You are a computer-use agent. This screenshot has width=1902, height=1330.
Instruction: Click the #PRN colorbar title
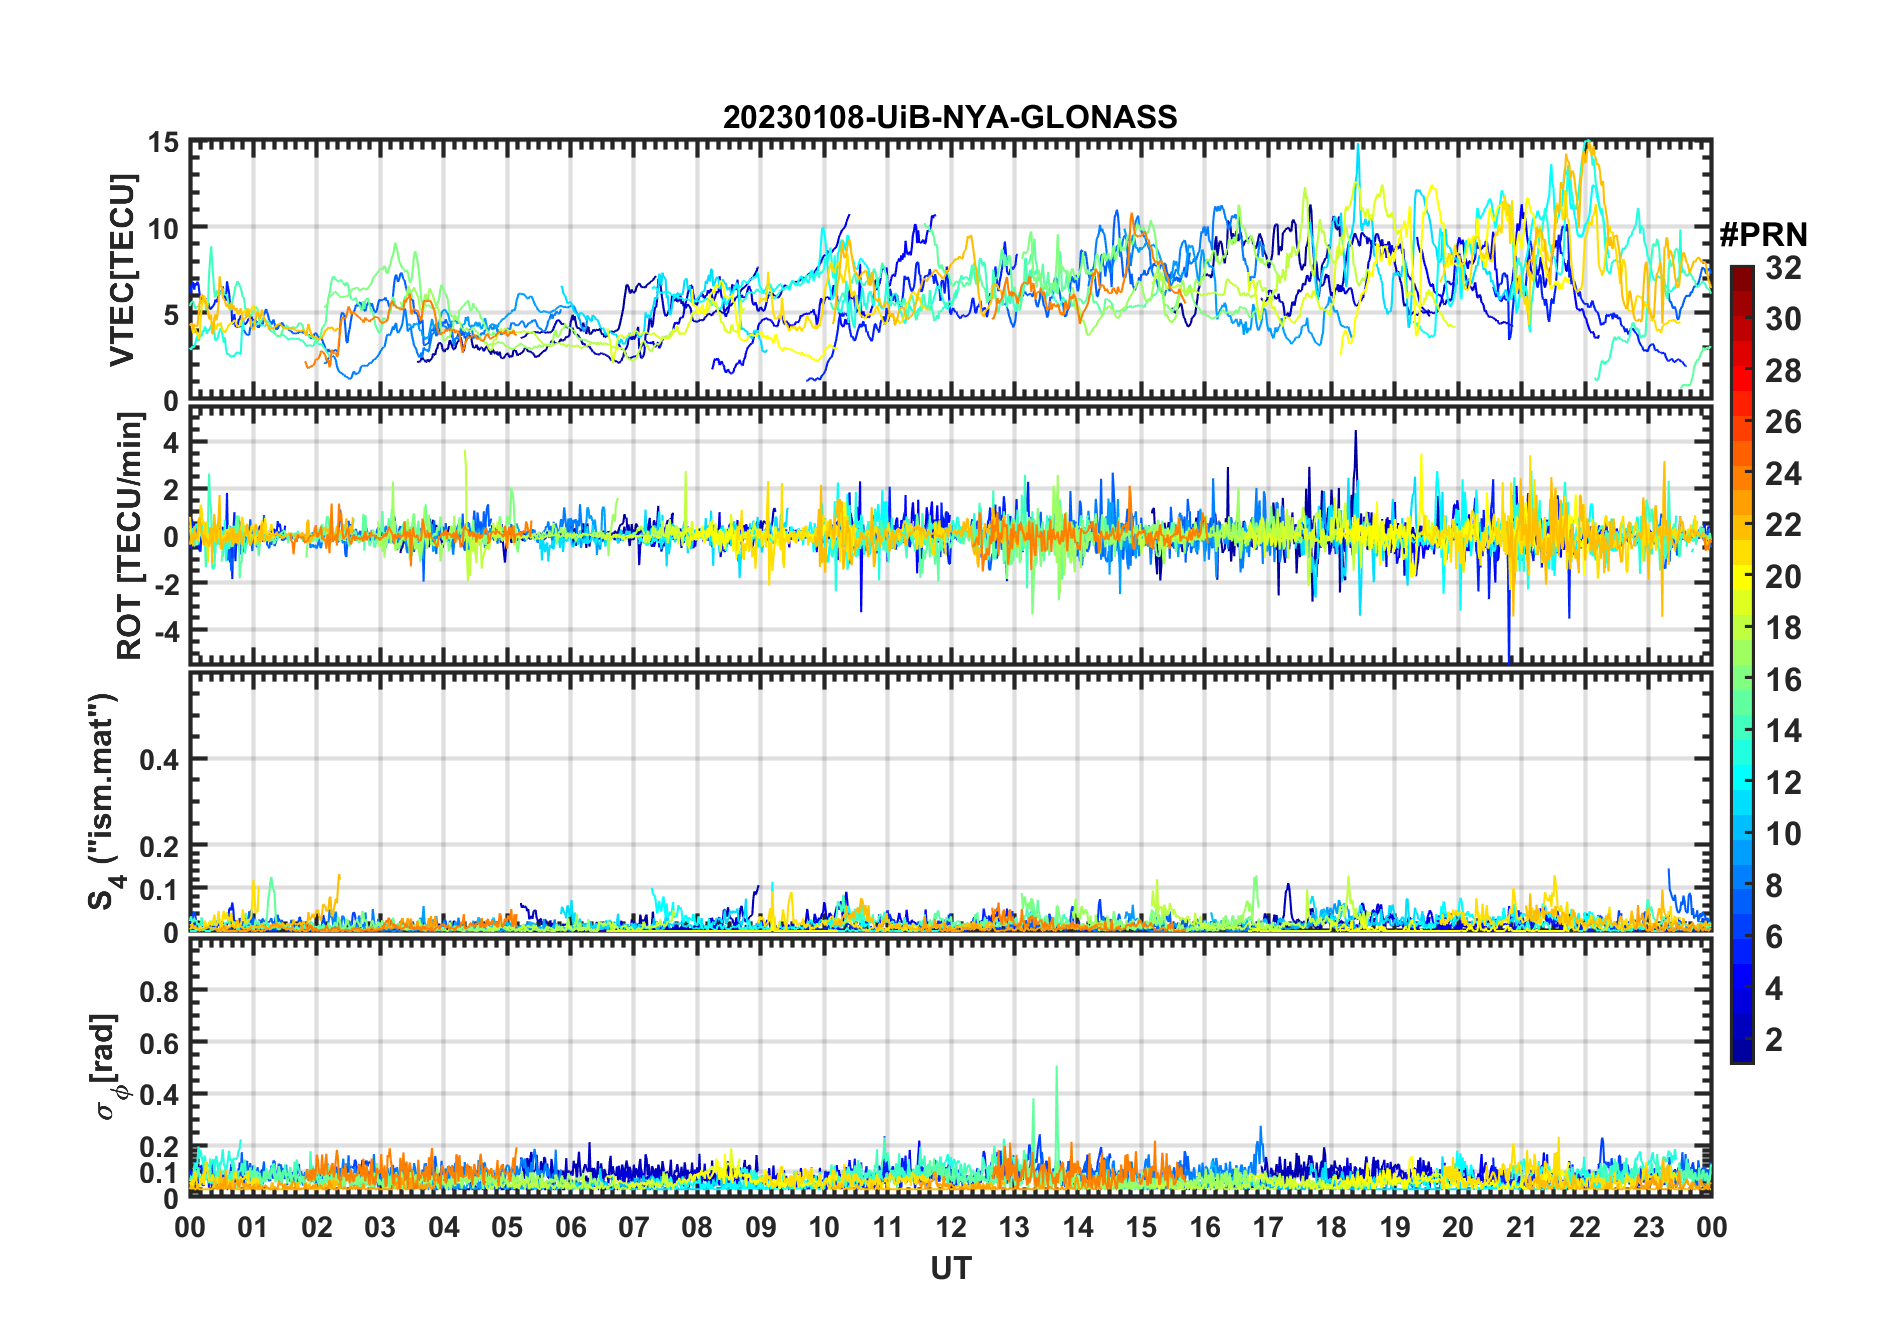point(1763,235)
